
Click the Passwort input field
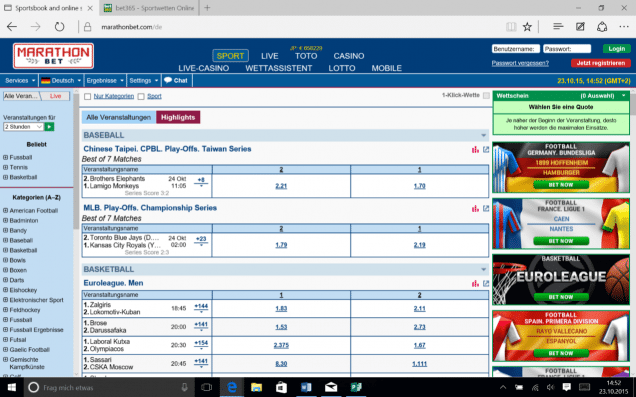(567, 49)
